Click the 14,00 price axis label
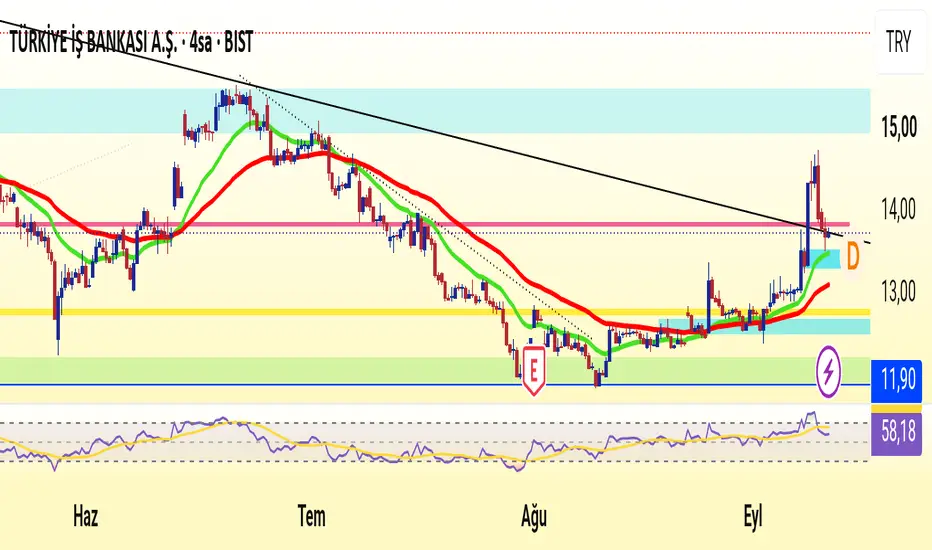The image size is (932, 550). click(x=898, y=209)
